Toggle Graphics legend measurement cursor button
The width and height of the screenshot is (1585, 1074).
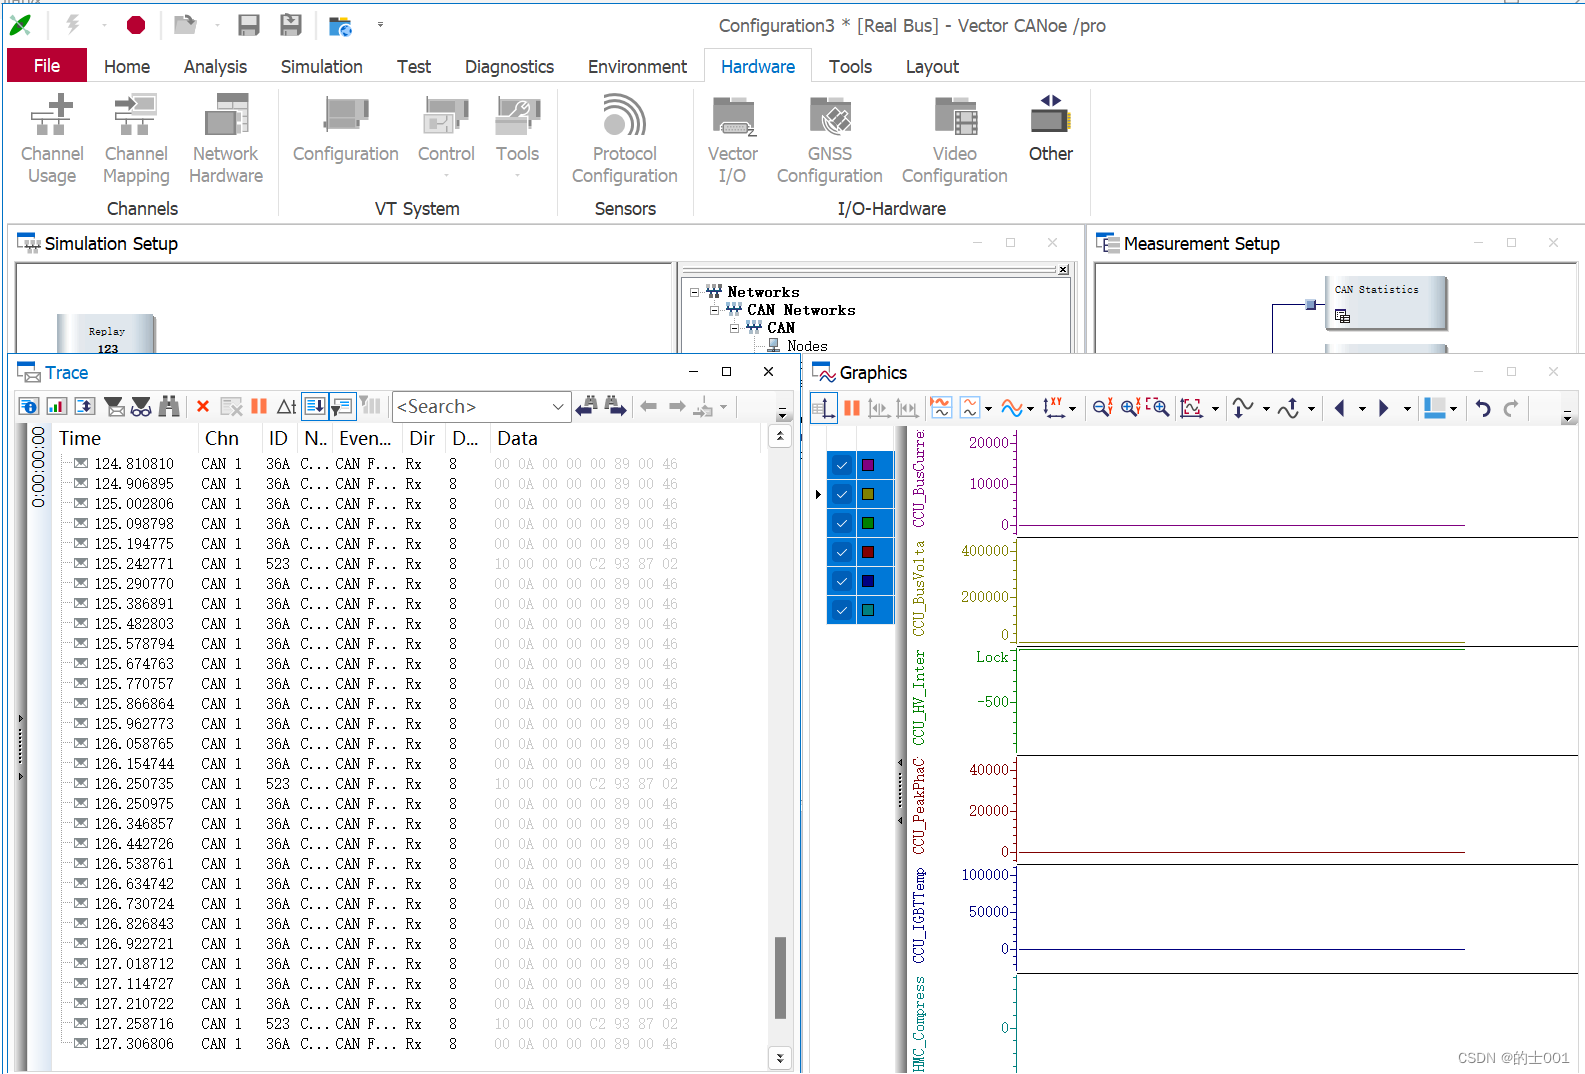(x=824, y=407)
